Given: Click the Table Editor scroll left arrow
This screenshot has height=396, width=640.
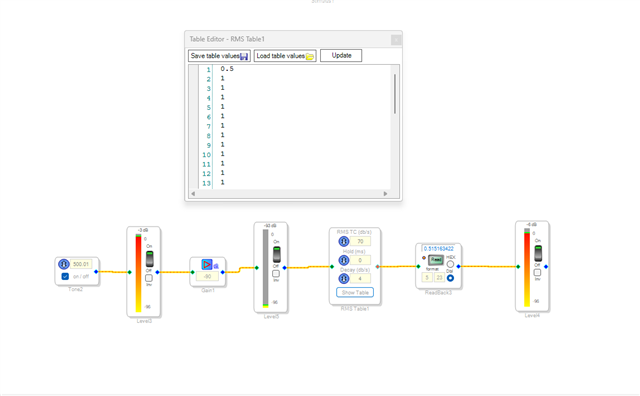Looking at the screenshot, I should point(193,194).
